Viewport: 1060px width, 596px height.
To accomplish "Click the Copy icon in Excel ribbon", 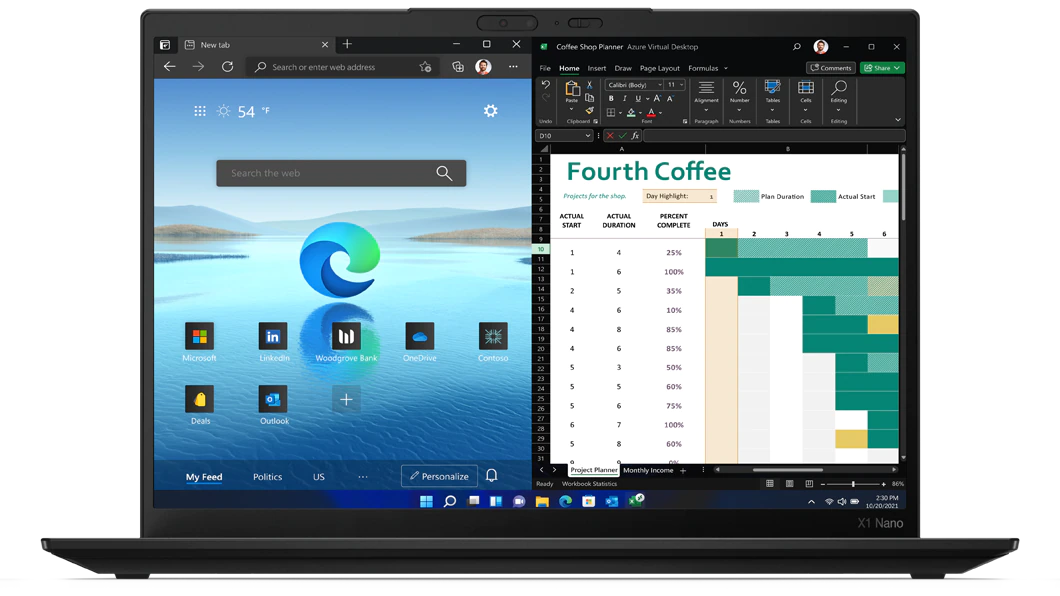I will (589, 98).
